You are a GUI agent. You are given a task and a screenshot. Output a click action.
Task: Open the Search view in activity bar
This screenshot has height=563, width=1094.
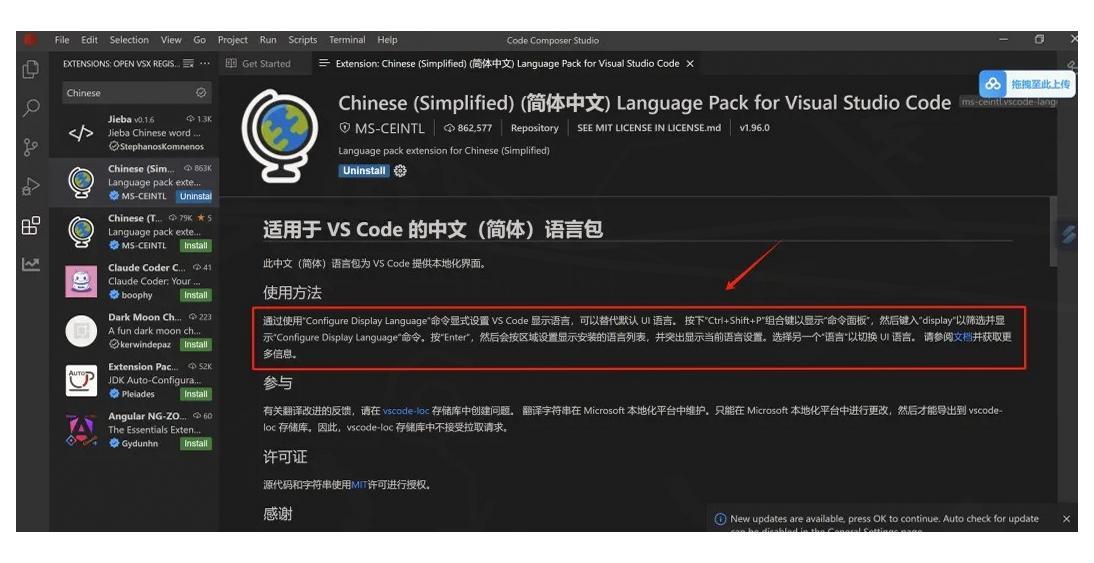(31, 108)
